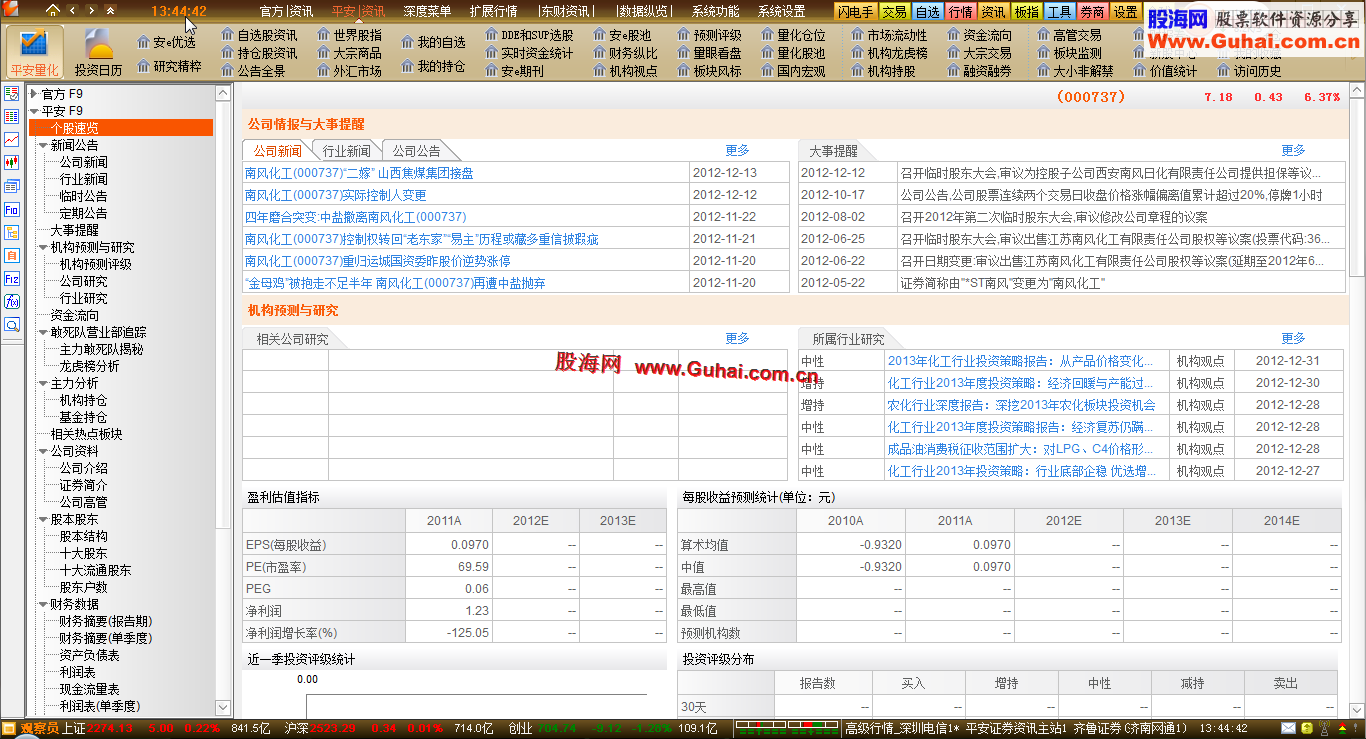Open the 扩展行情 menu

(493, 12)
